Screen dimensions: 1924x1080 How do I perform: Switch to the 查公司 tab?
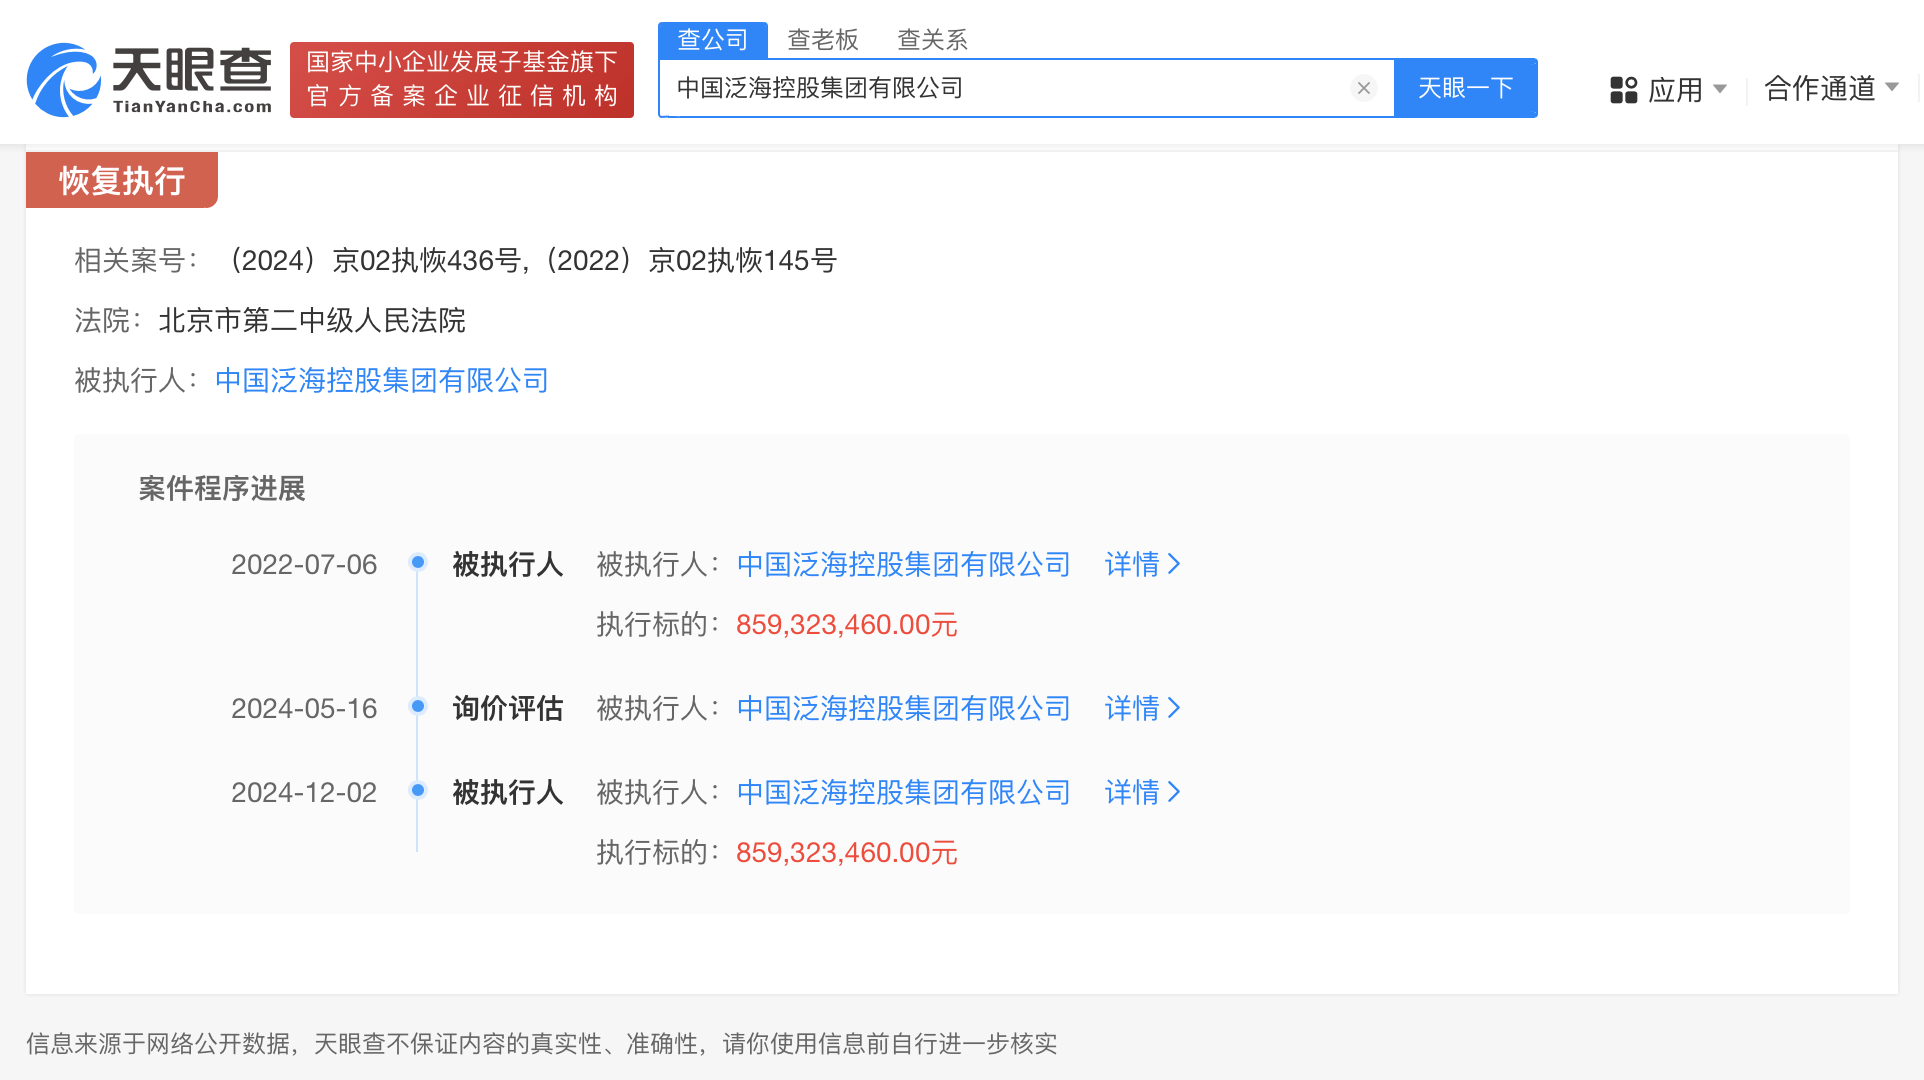coord(713,40)
